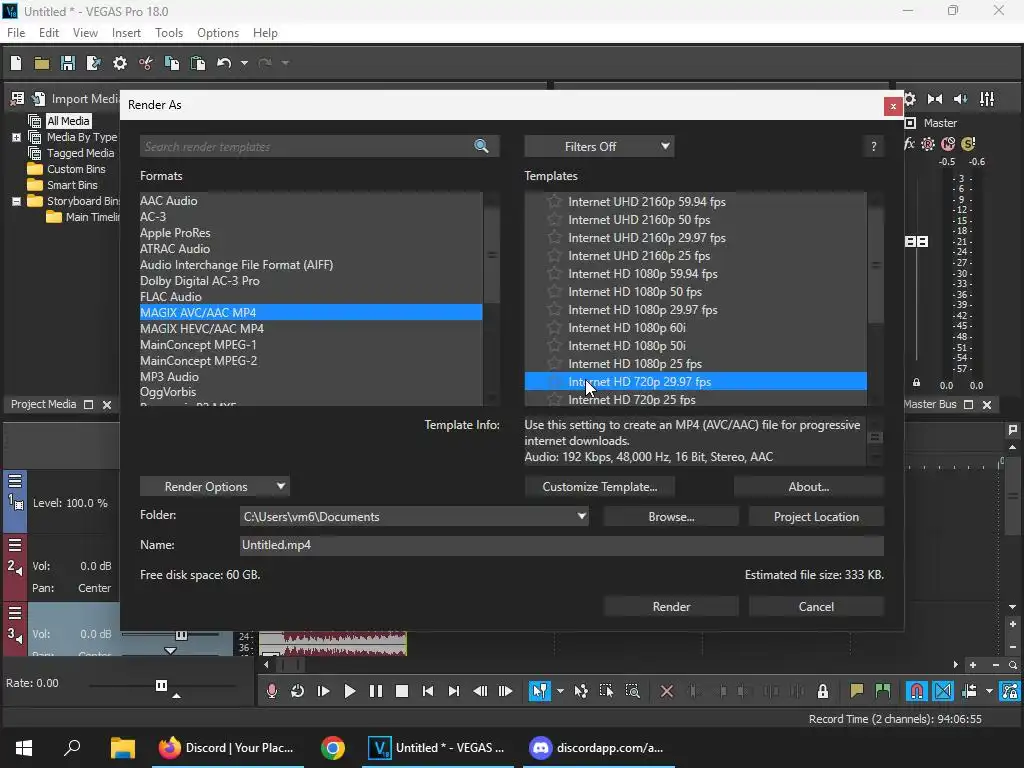Click the Project Location button
The image size is (1024, 768).
click(x=816, y=517)
